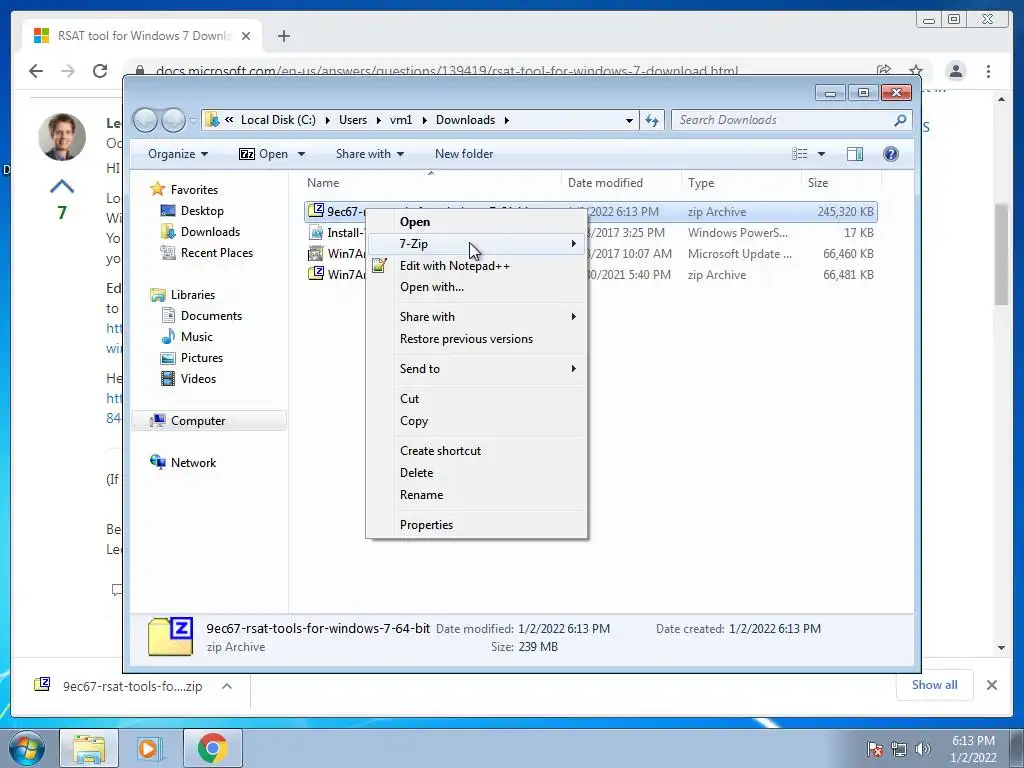The width and height of the screenshot is (1024, 768).
Task: Sort by the Name column header
Action: tap(431, 183)
